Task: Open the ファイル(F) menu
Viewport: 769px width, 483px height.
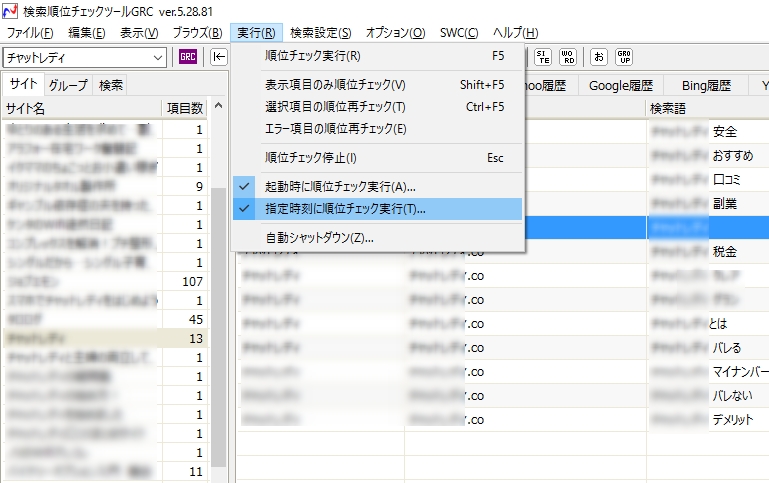Action: pyautogui.click(x=30, y=33)
